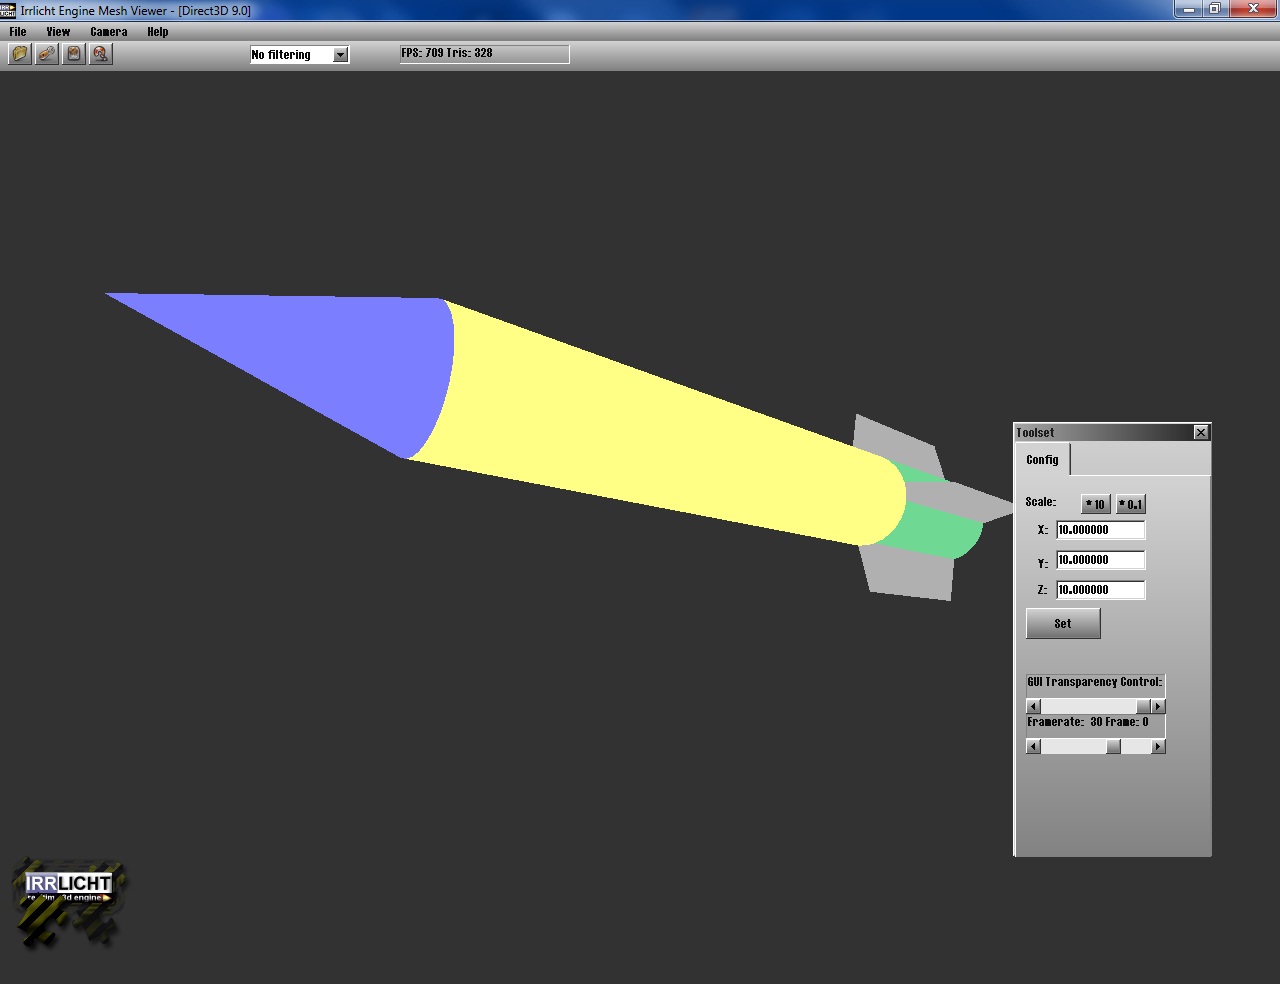Shrink scale with the * 0.1 button
1280x984 pixels.
click(1130, 504)
